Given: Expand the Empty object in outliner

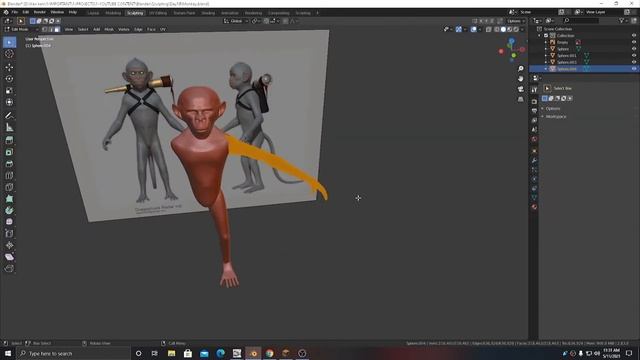Looking at the screenshot, I should click(x=546, y=42).
